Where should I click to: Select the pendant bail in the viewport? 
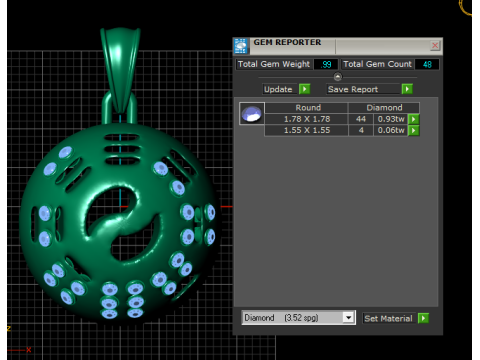pos(120,70)
